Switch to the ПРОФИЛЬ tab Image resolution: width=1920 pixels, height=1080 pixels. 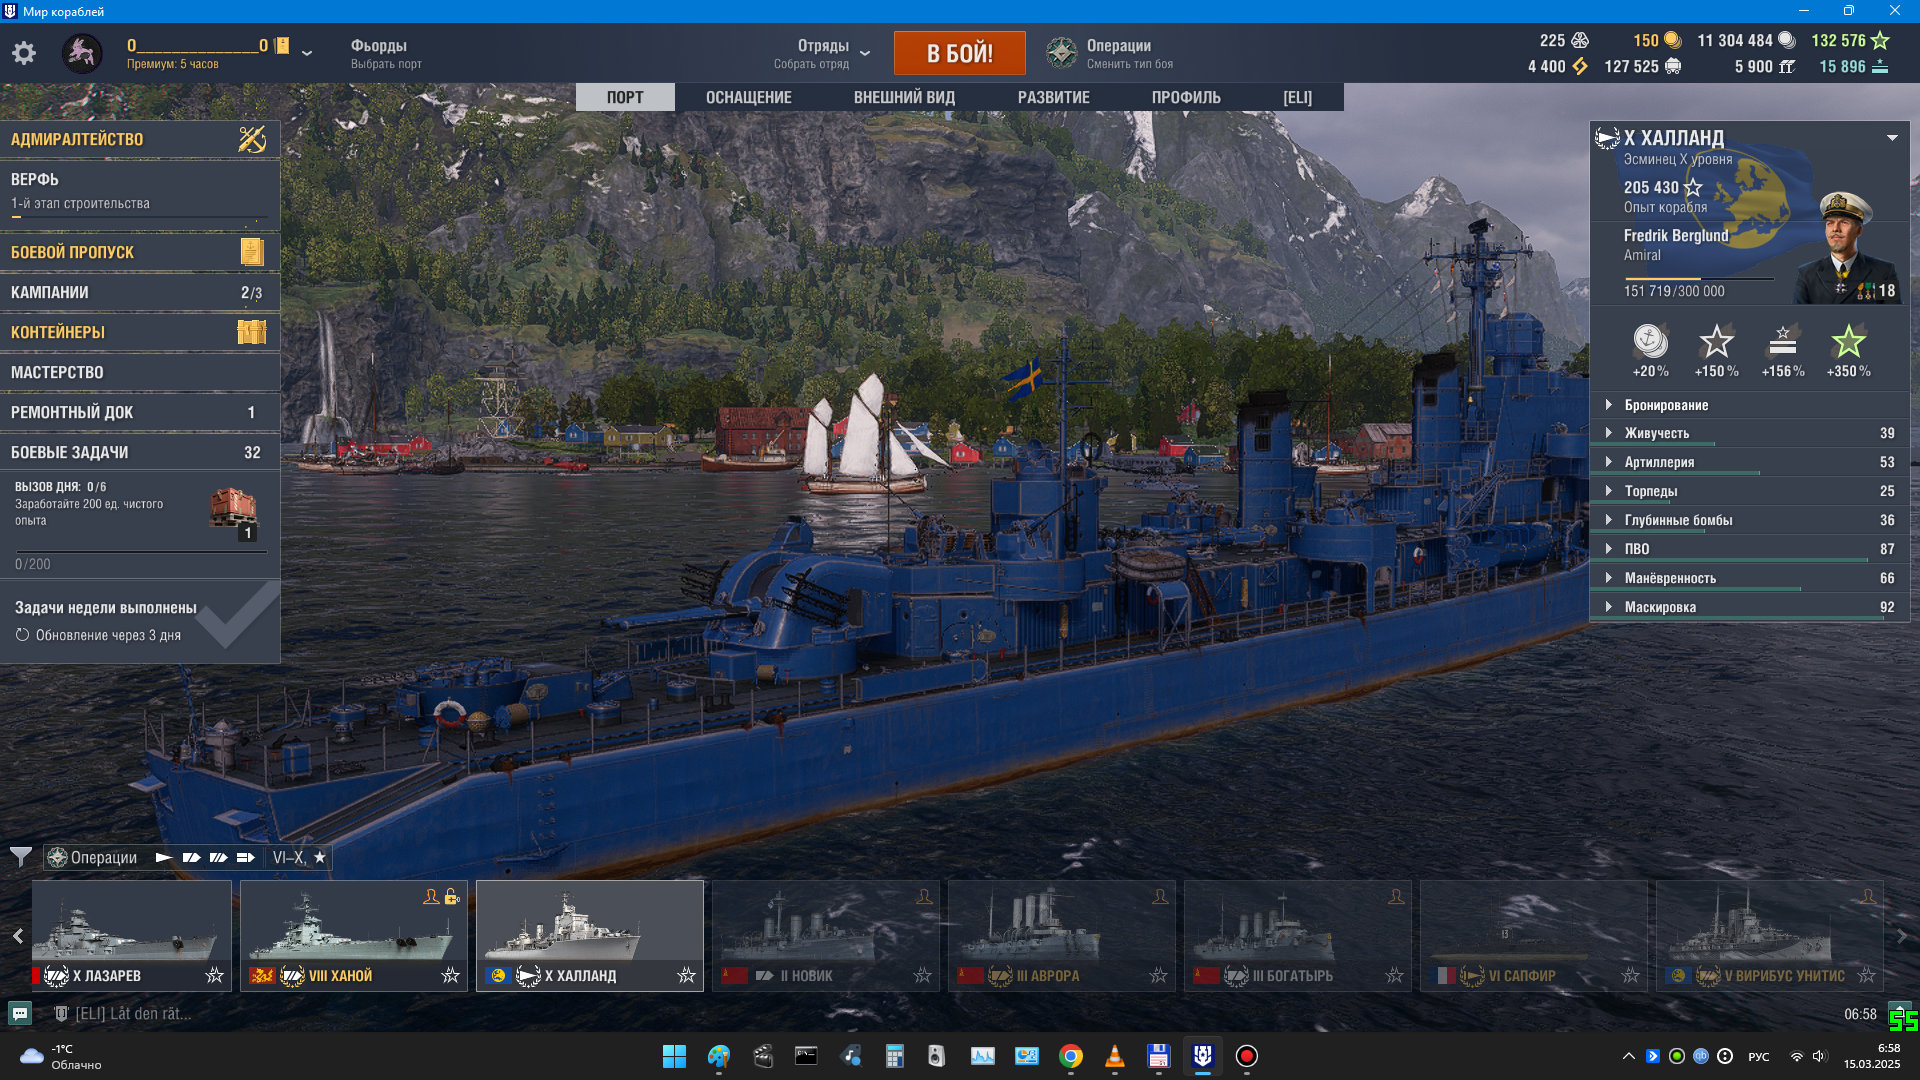(x=1186, y=97)
